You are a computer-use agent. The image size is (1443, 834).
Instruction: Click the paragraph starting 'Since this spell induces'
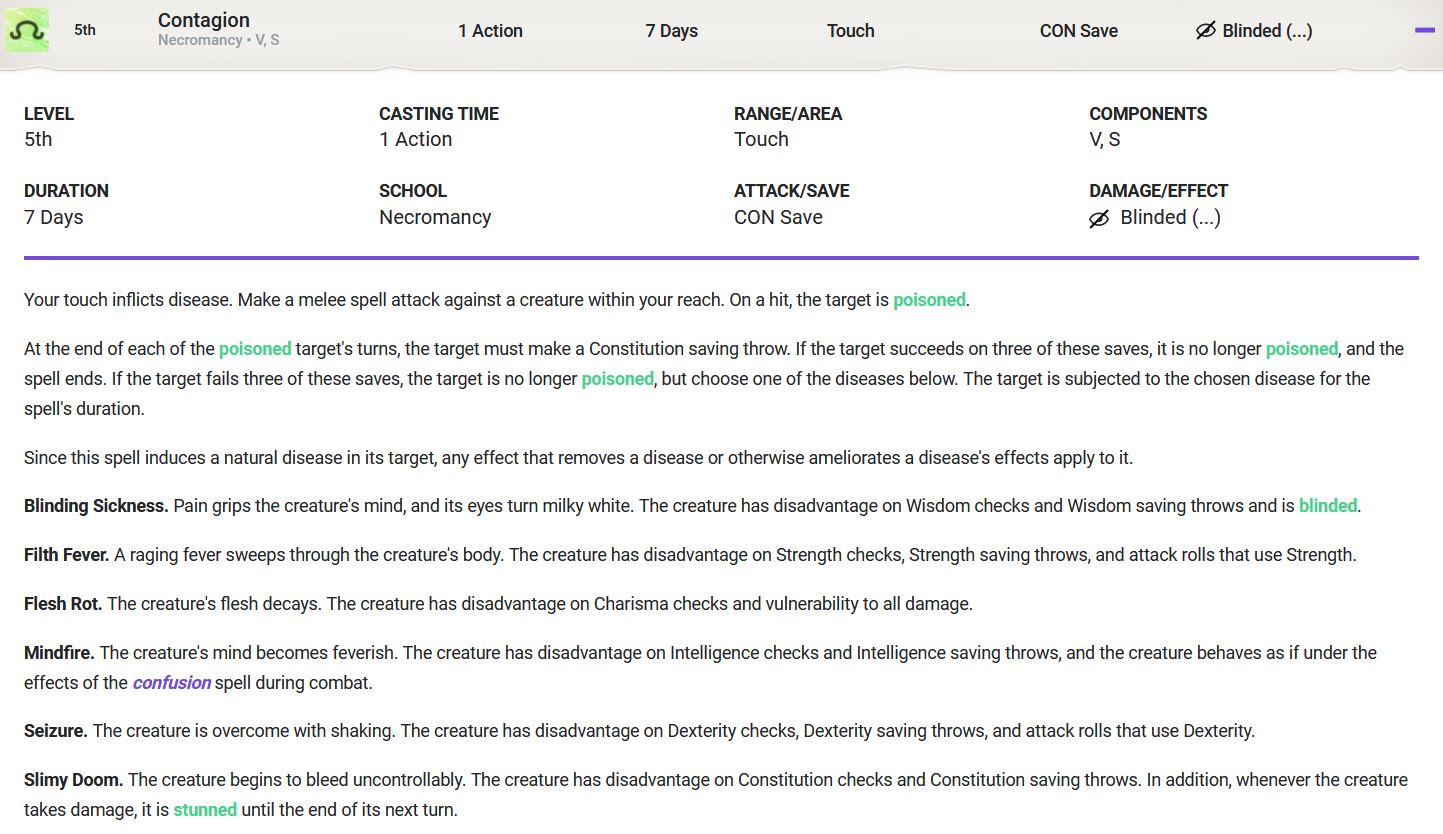pyautogui.click(x=579, y=458)
